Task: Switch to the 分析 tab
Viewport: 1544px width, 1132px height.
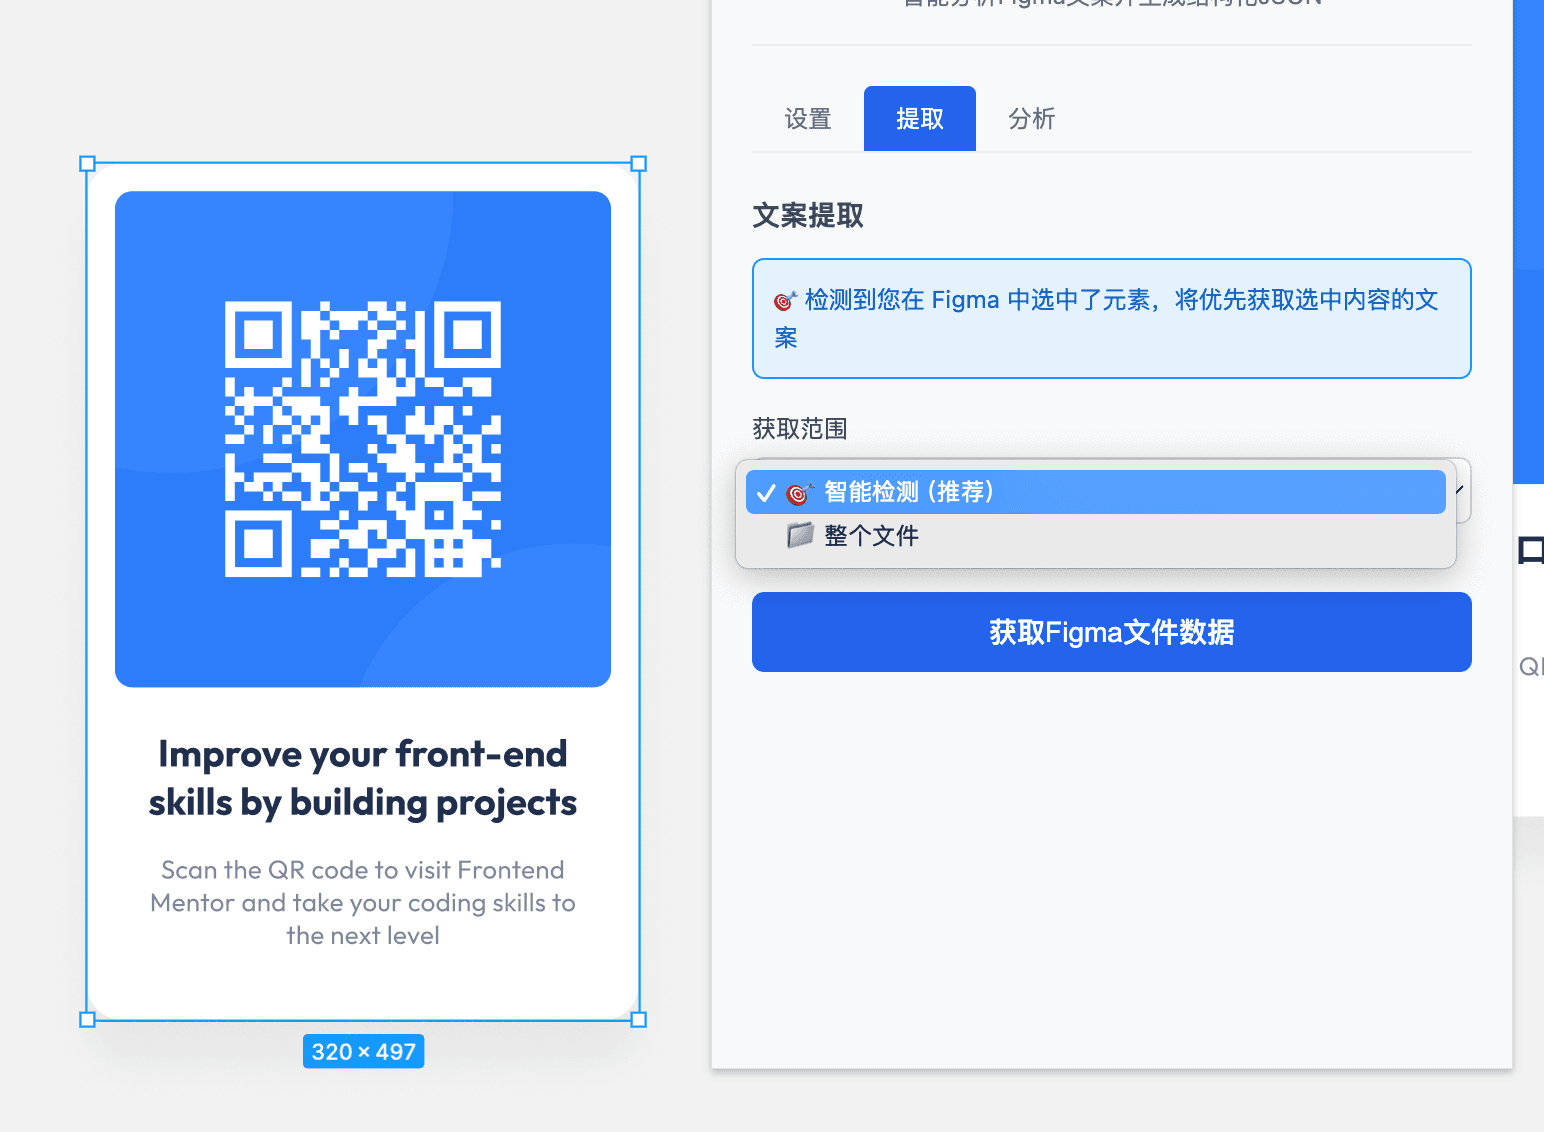Action: 1032,118
